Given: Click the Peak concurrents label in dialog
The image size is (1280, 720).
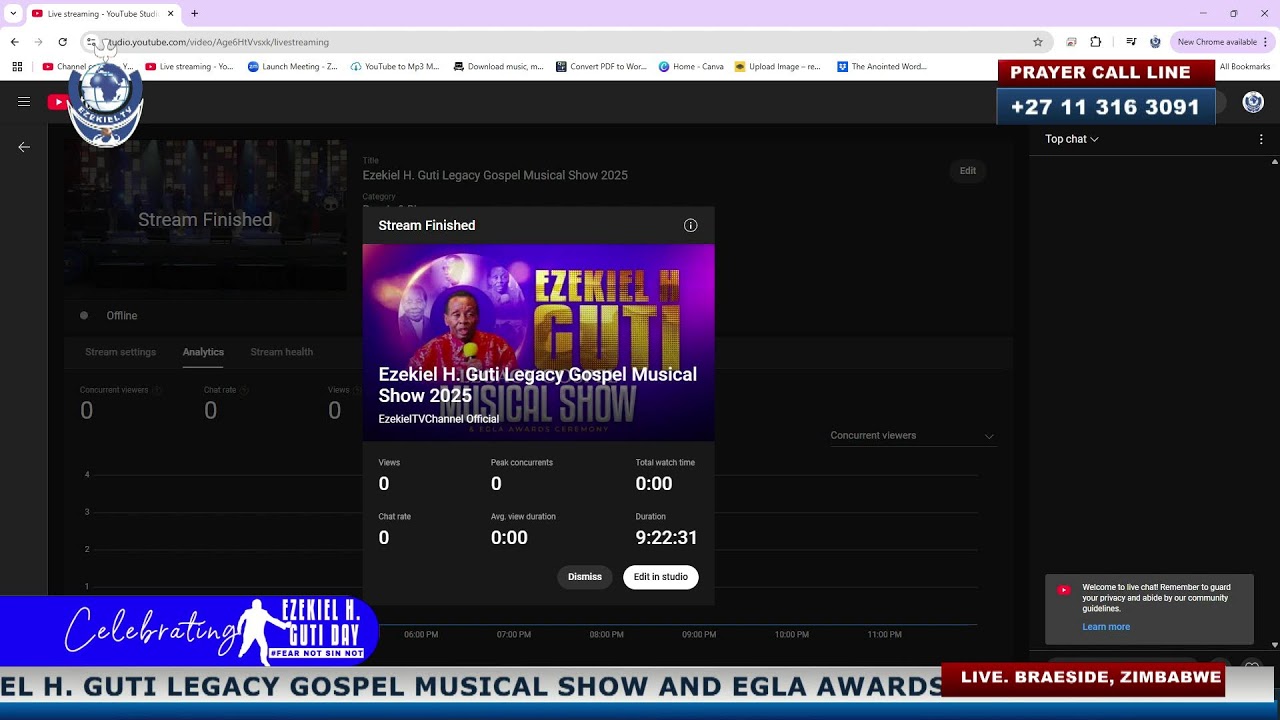Looking at the screenshot, I should click(522, 463).
